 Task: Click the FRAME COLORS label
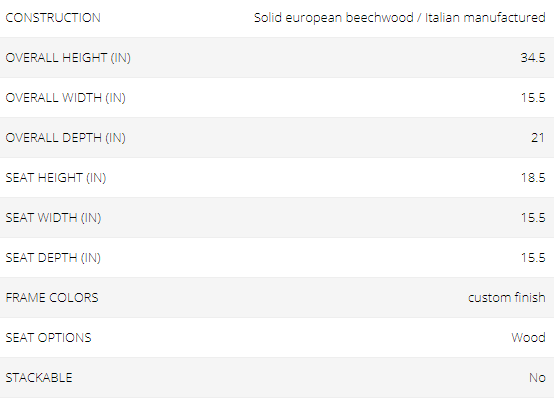click(x=52, y=298)
